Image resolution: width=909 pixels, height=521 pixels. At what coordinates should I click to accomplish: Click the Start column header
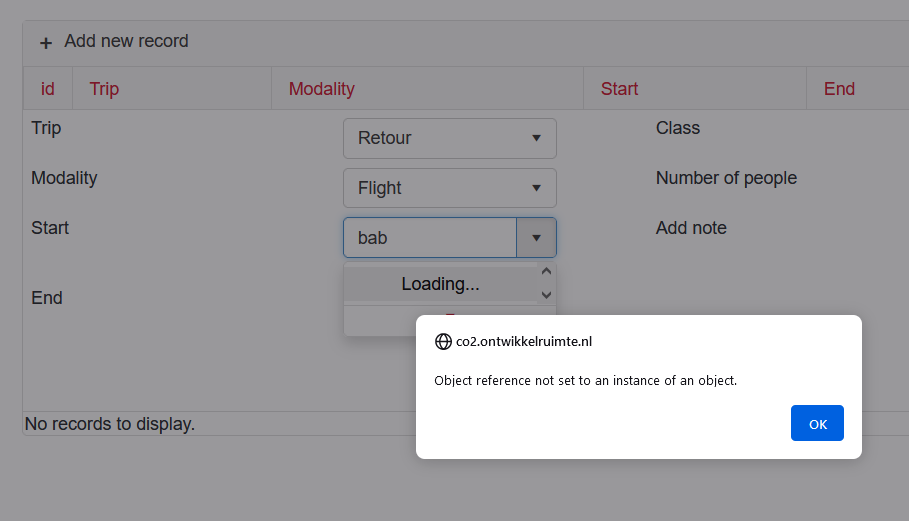tap(619, 89)
